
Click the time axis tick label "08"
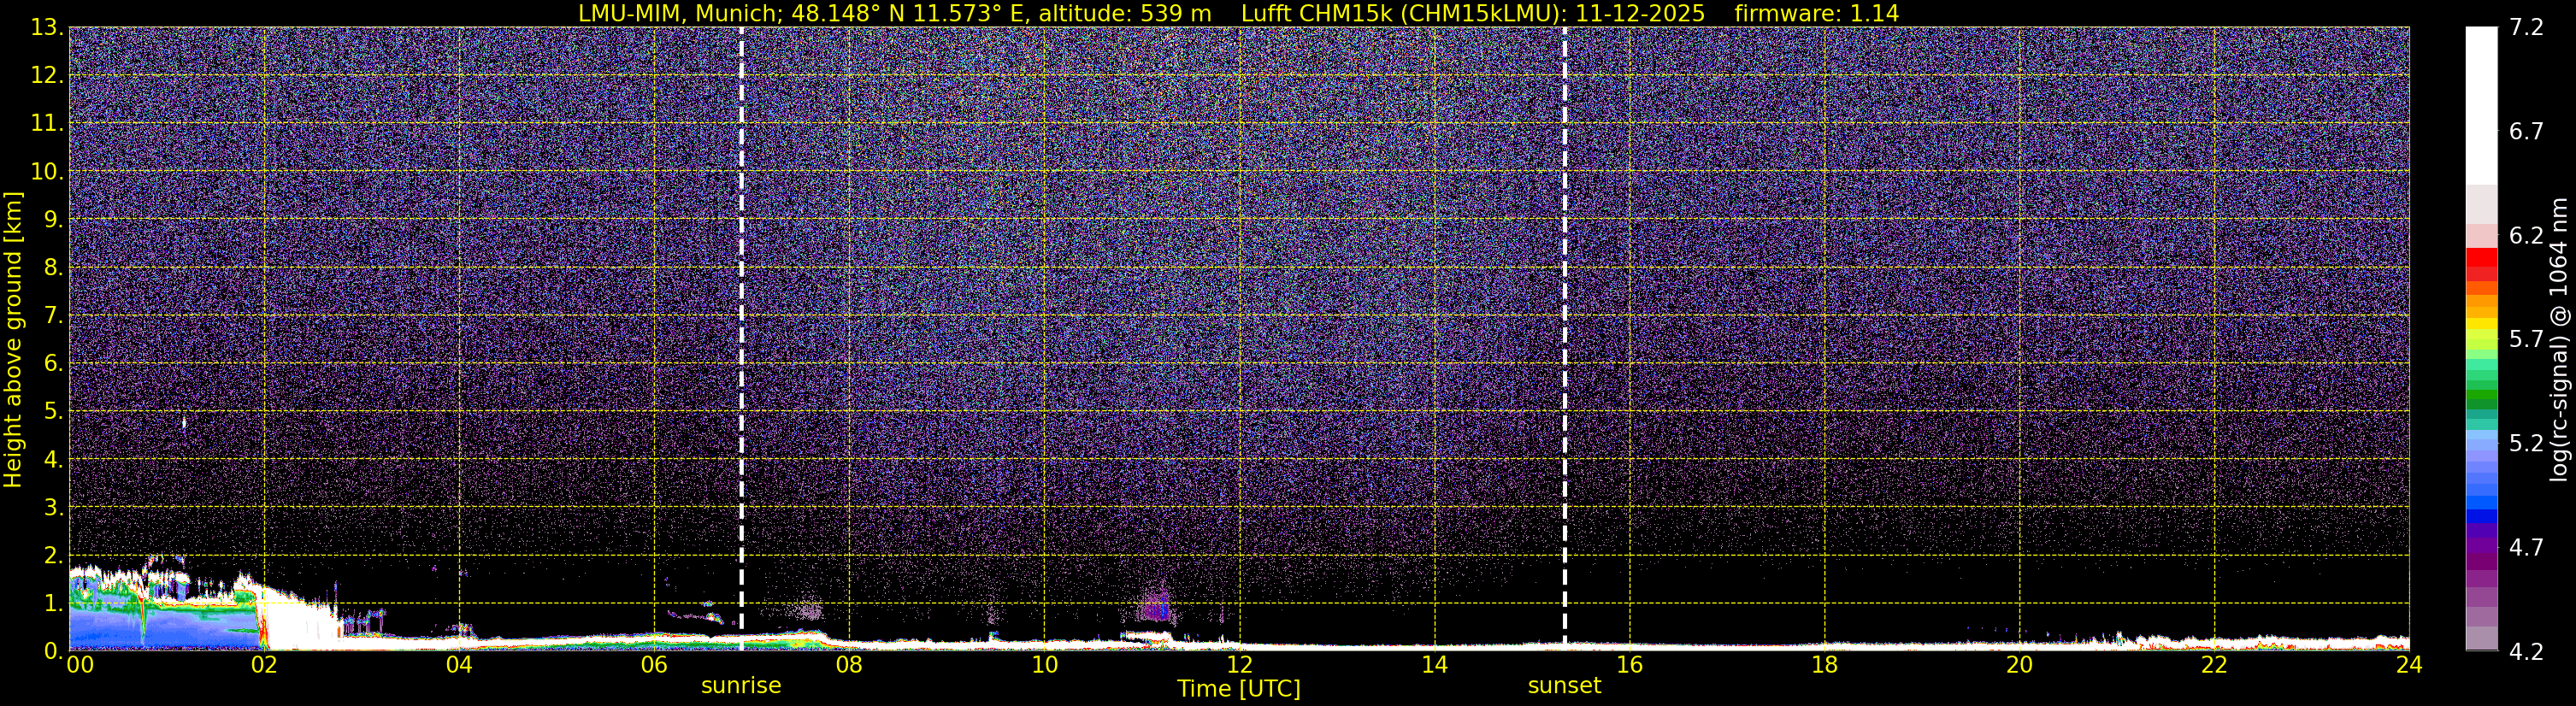849,665
